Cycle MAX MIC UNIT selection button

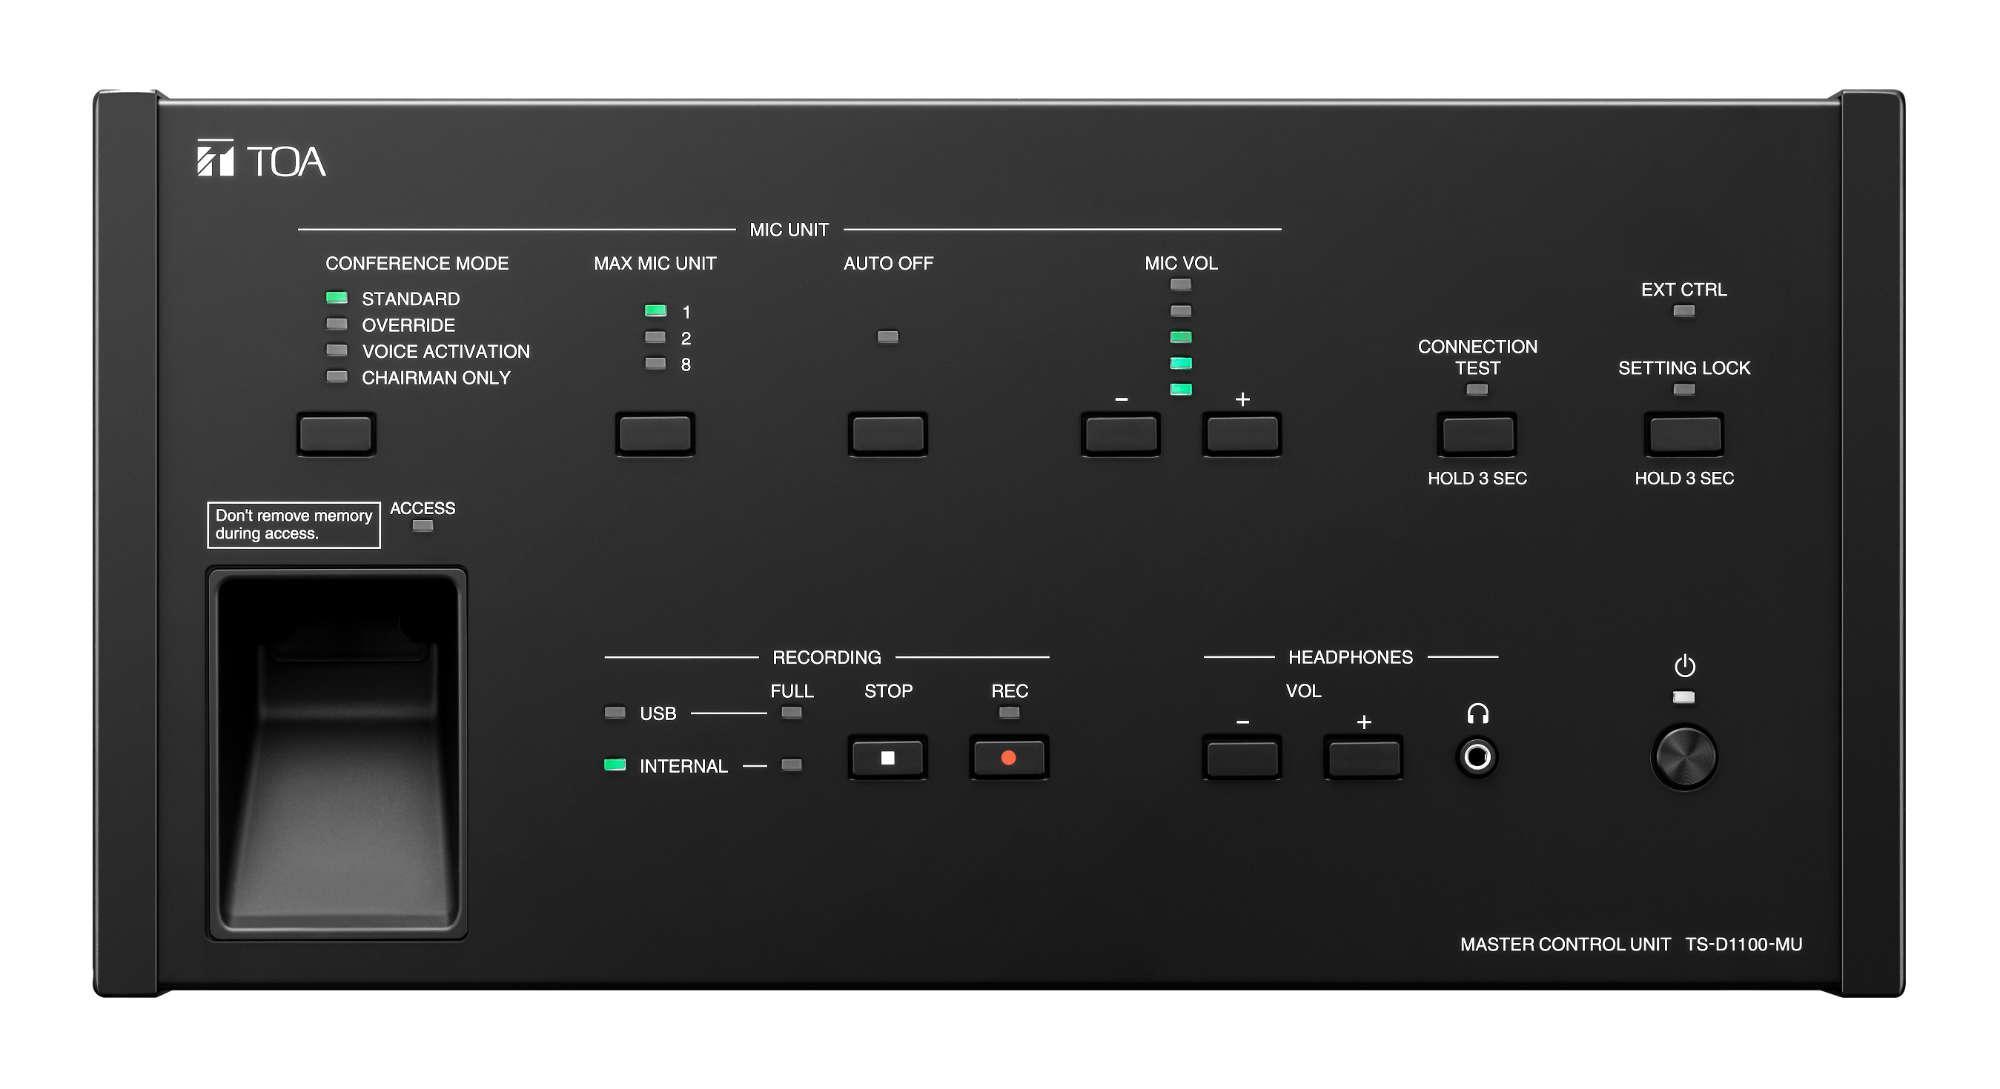click(655, 434)
